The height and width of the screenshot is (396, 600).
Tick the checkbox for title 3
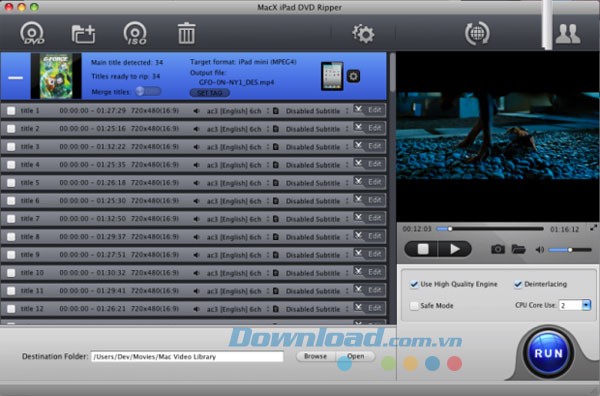pos(11,147)
